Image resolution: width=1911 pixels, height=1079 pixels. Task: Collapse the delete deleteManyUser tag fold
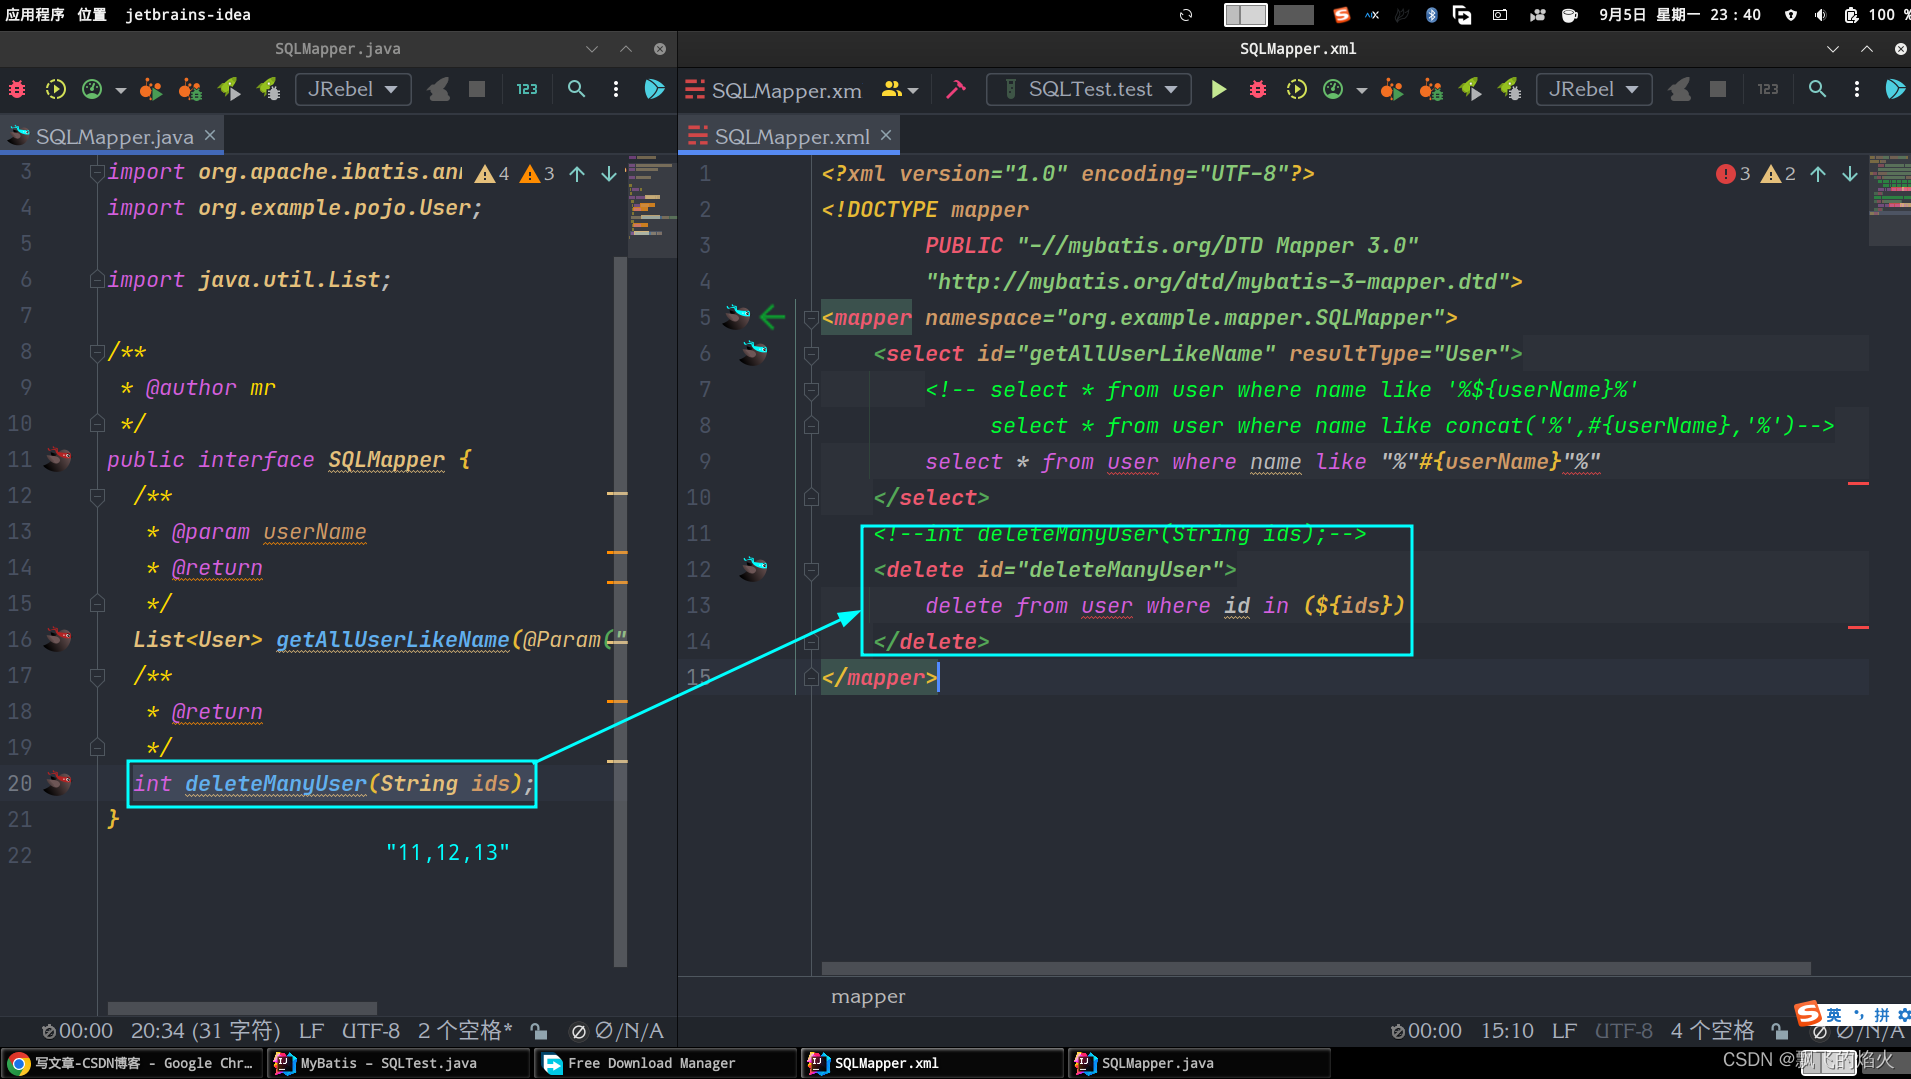811,570
